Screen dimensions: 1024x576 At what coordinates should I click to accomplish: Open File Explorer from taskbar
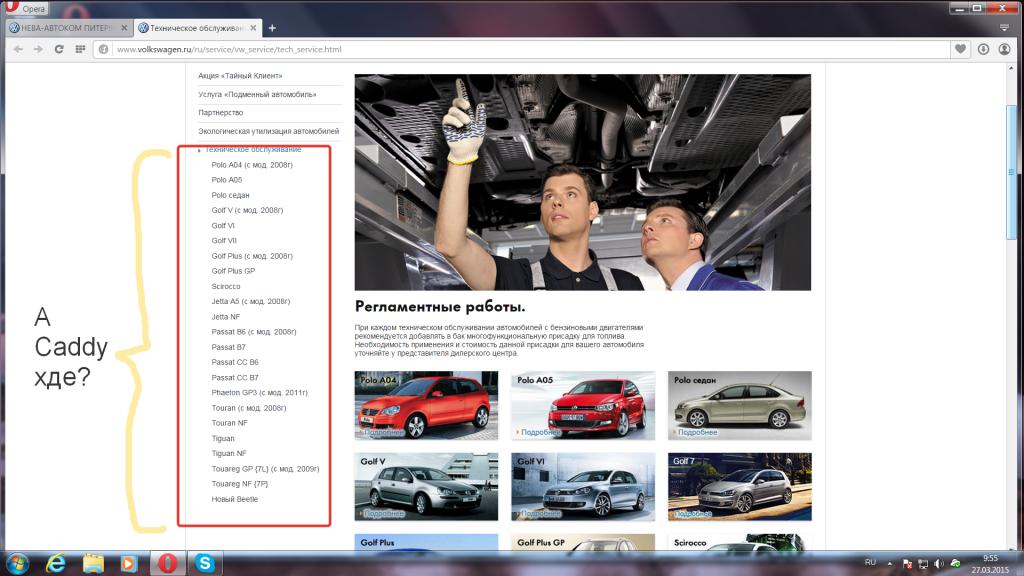click(x=93, y=563)
